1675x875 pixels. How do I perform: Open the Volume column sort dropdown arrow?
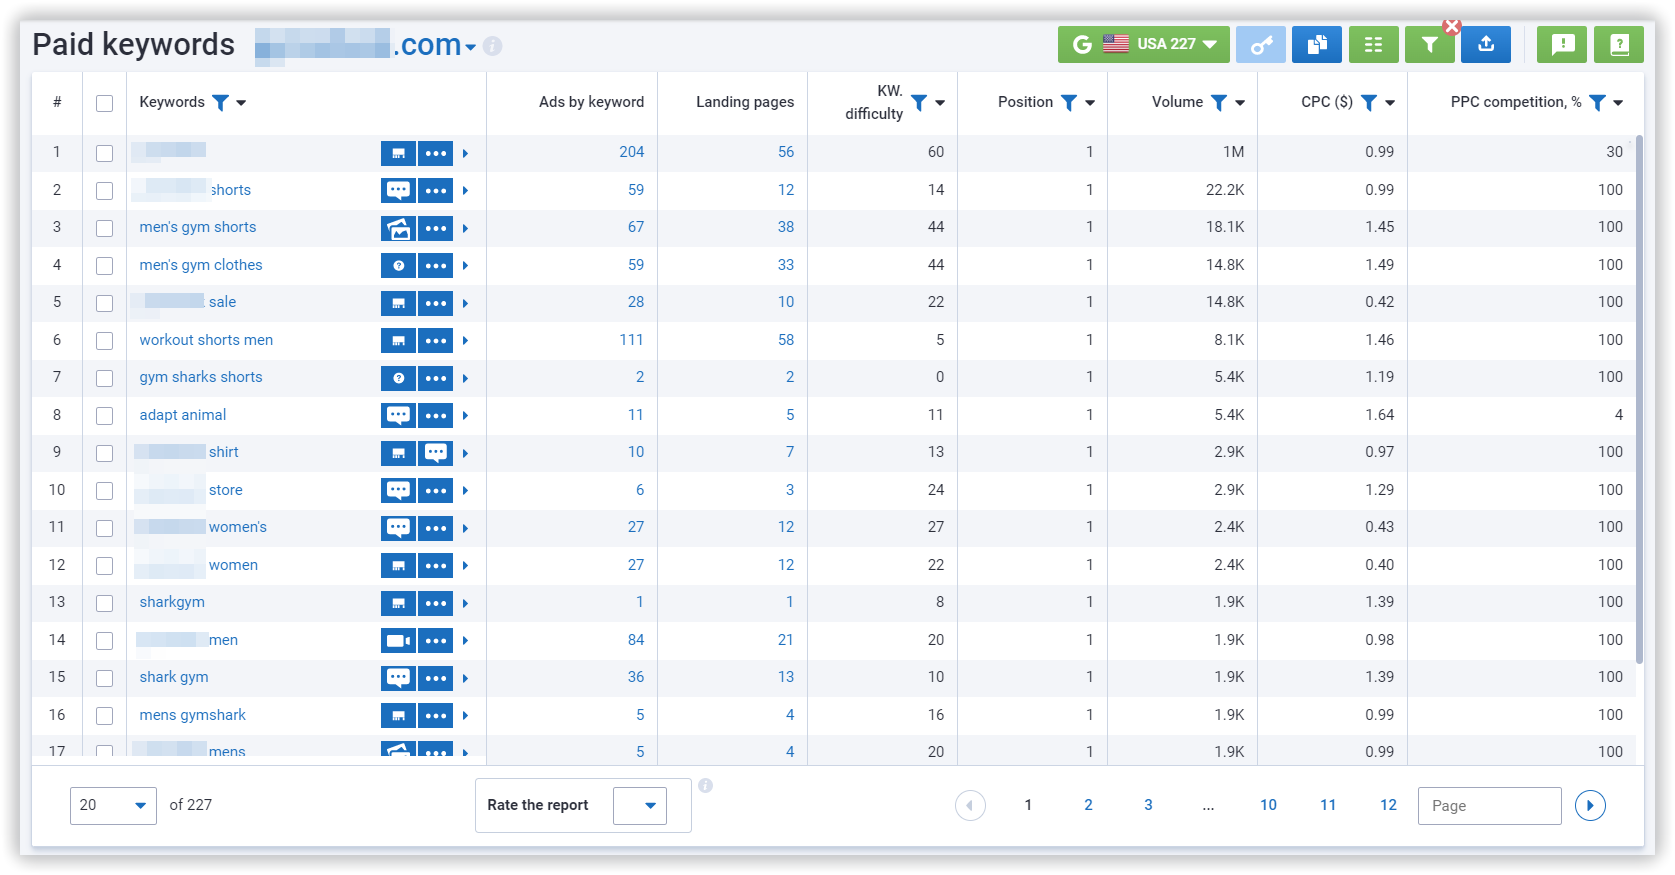(x=1240, y=103)
